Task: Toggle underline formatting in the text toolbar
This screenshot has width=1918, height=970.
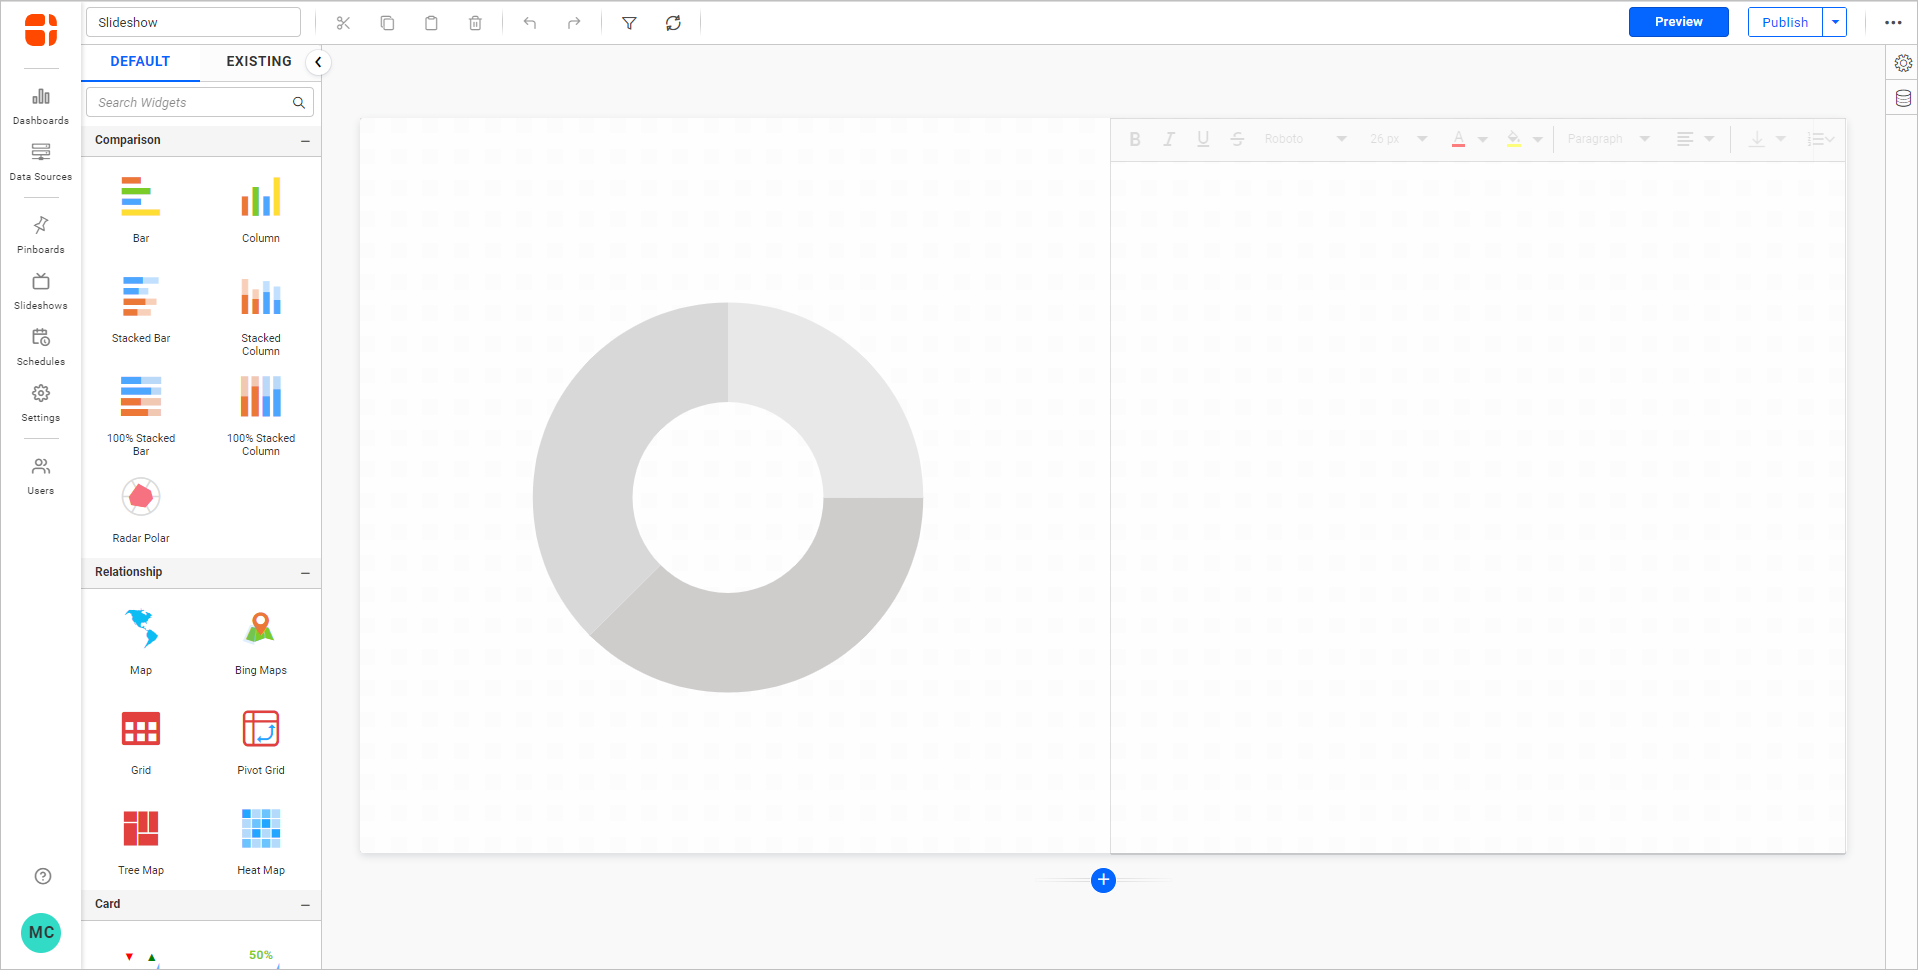Action: [1203, 139]
